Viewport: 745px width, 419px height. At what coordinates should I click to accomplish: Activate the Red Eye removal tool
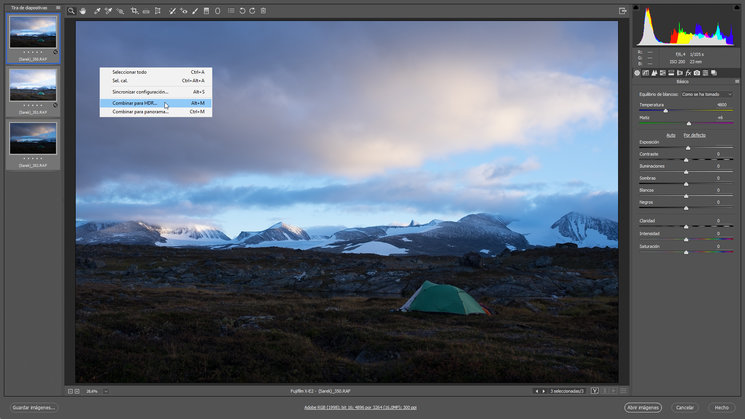(x=183, y=11)
